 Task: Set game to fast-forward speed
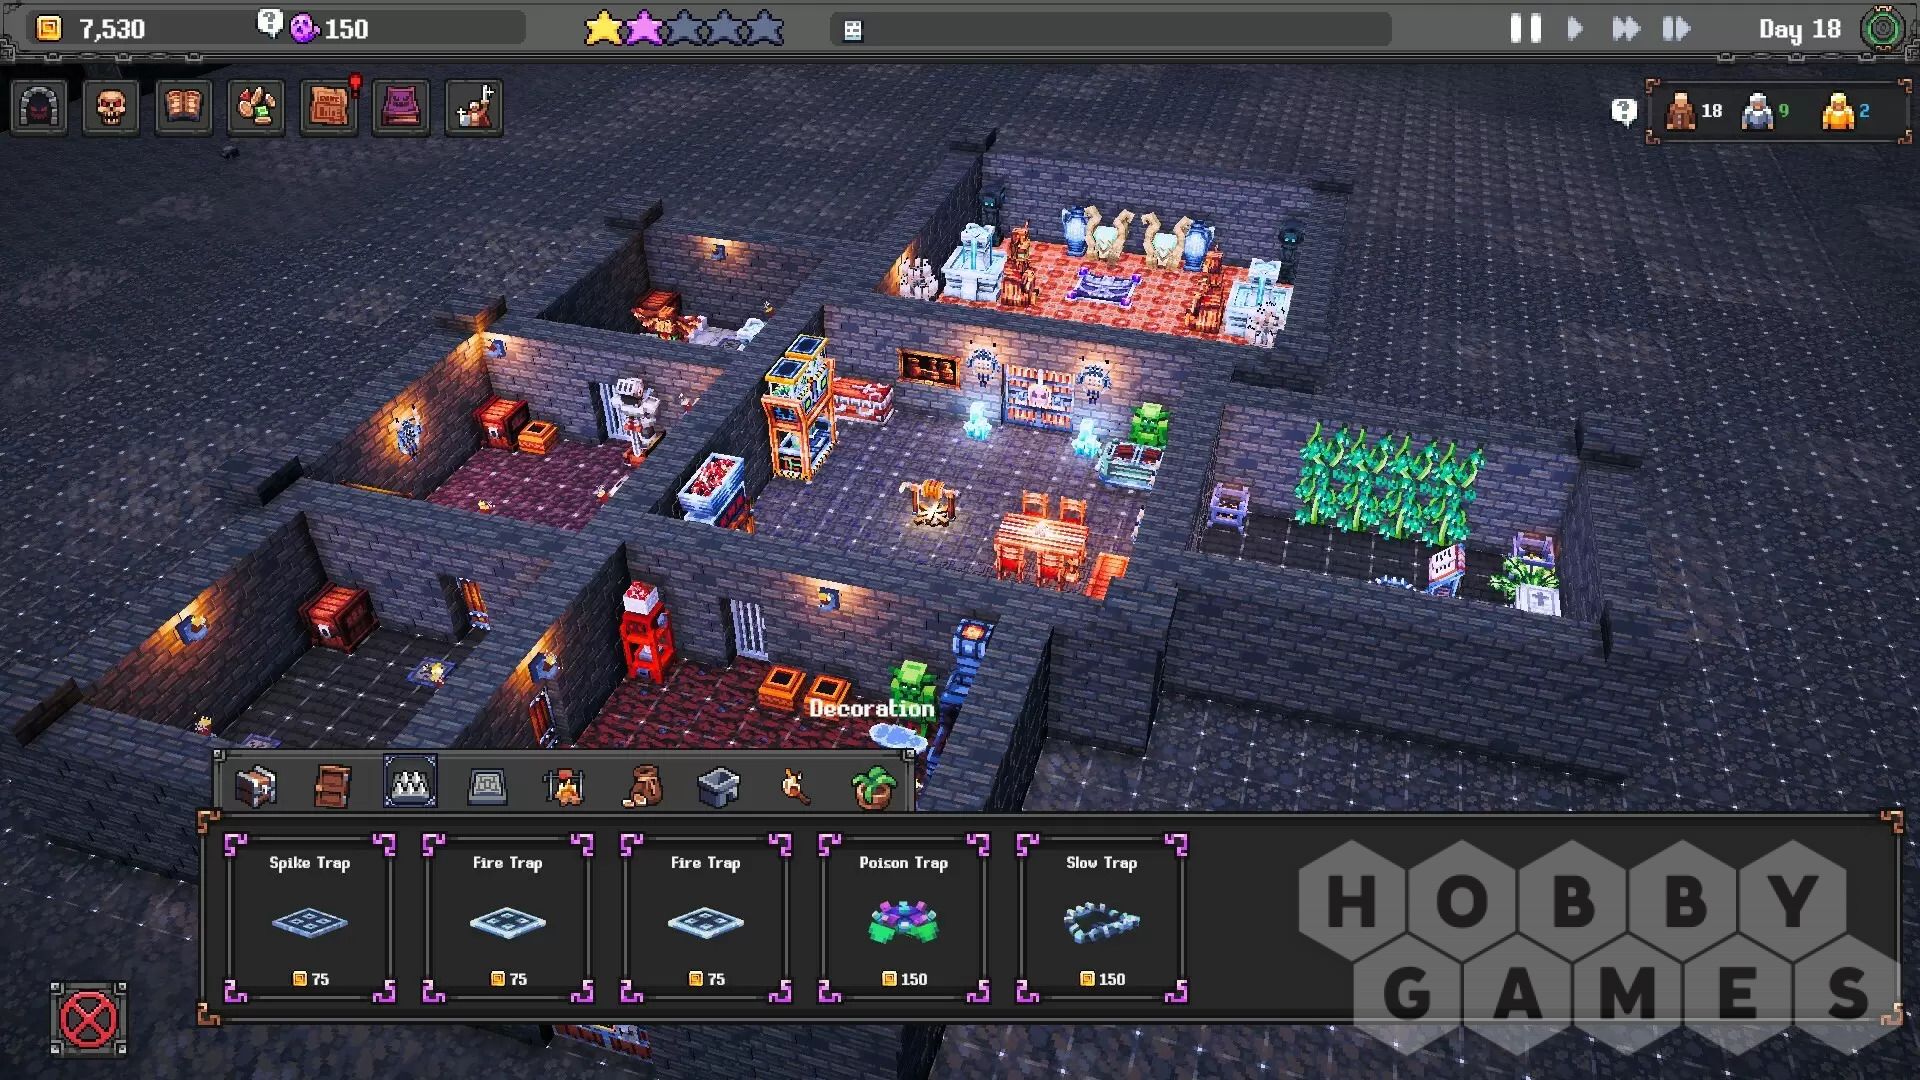pyautogui.click(x=1626, y=28)
